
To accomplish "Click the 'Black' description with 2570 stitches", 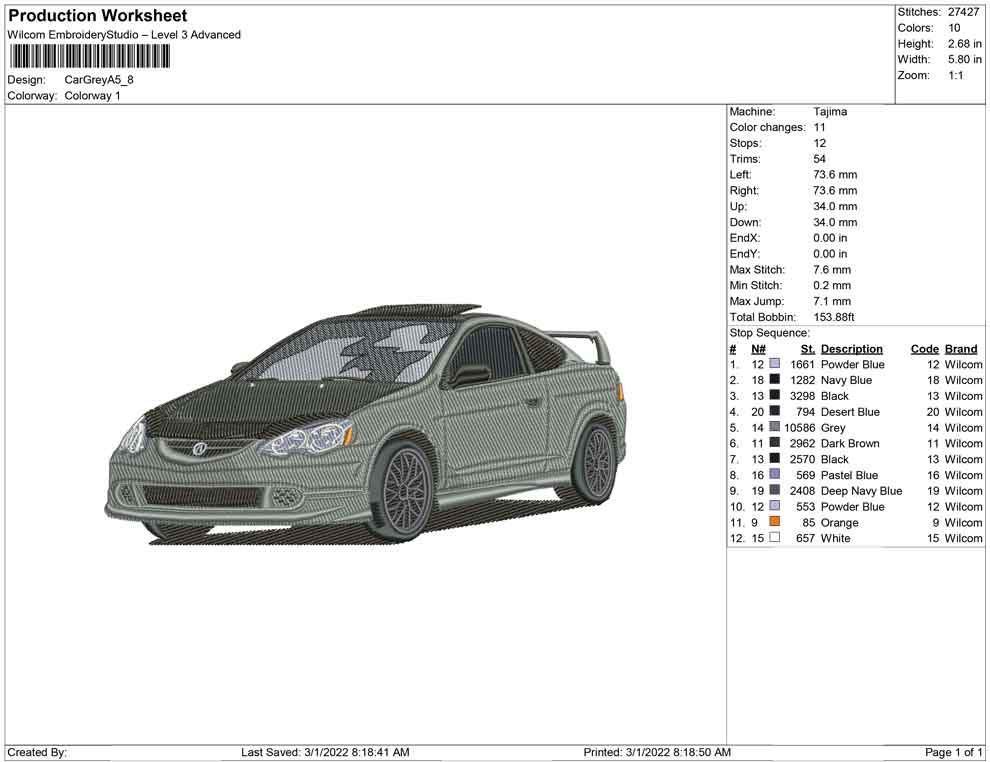I will (x=835, y=459).
